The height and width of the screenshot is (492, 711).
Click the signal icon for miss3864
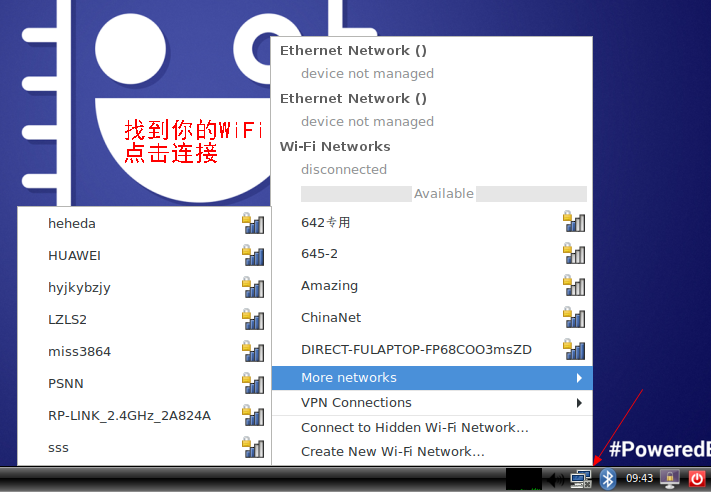253,351
